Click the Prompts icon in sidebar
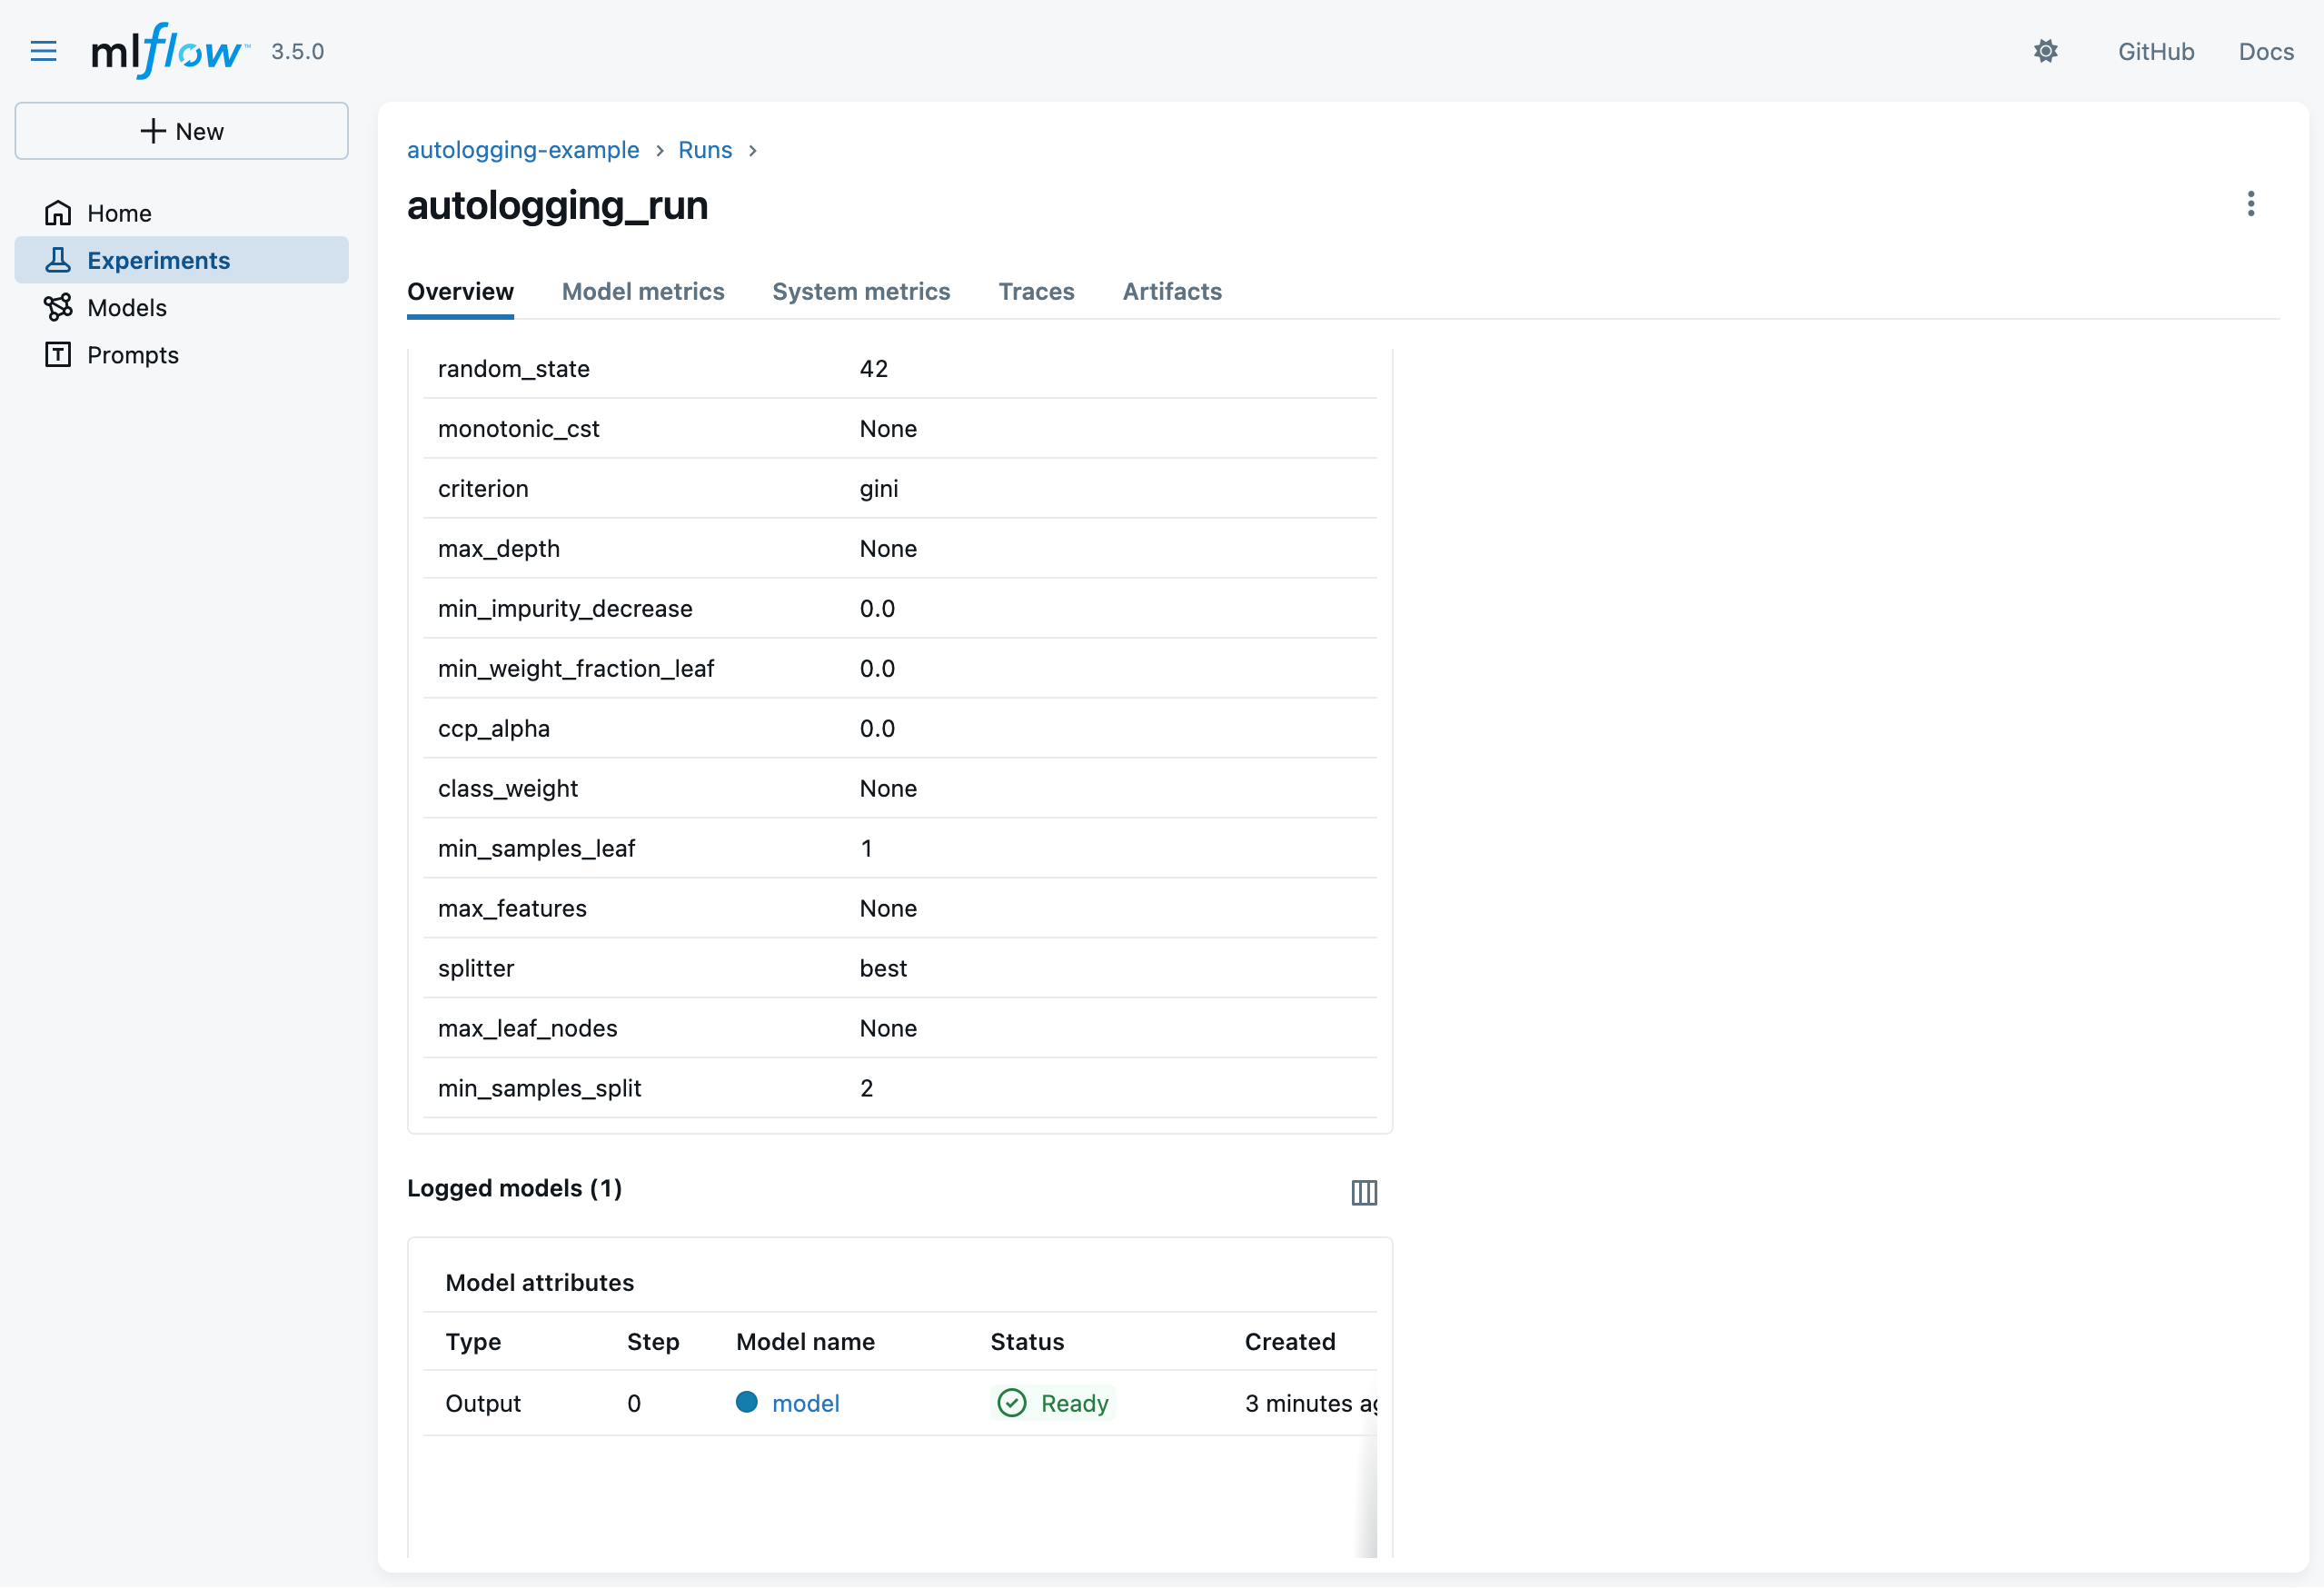Image resolution: width=2324 pixels, height=1588 pixels. point(58,354)
